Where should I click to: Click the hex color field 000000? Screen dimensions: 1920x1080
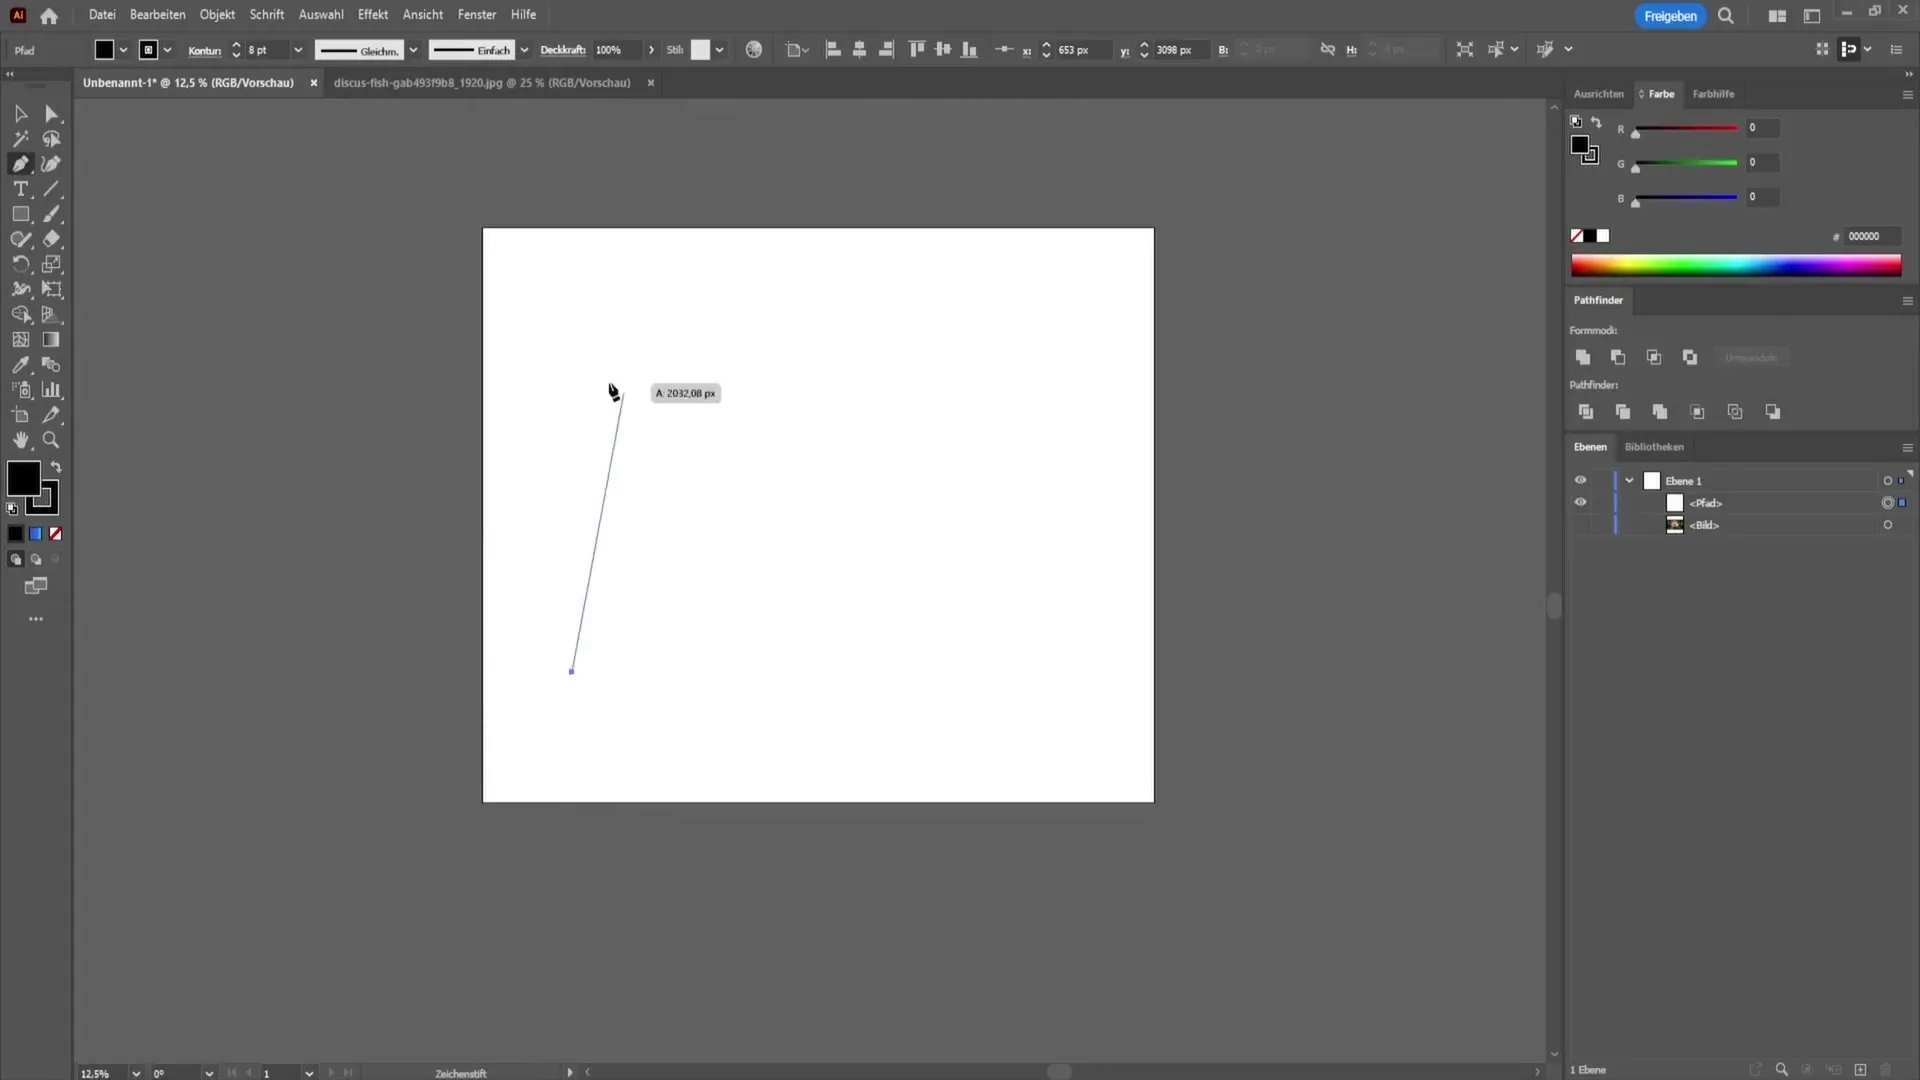[x=1872, y=237]
